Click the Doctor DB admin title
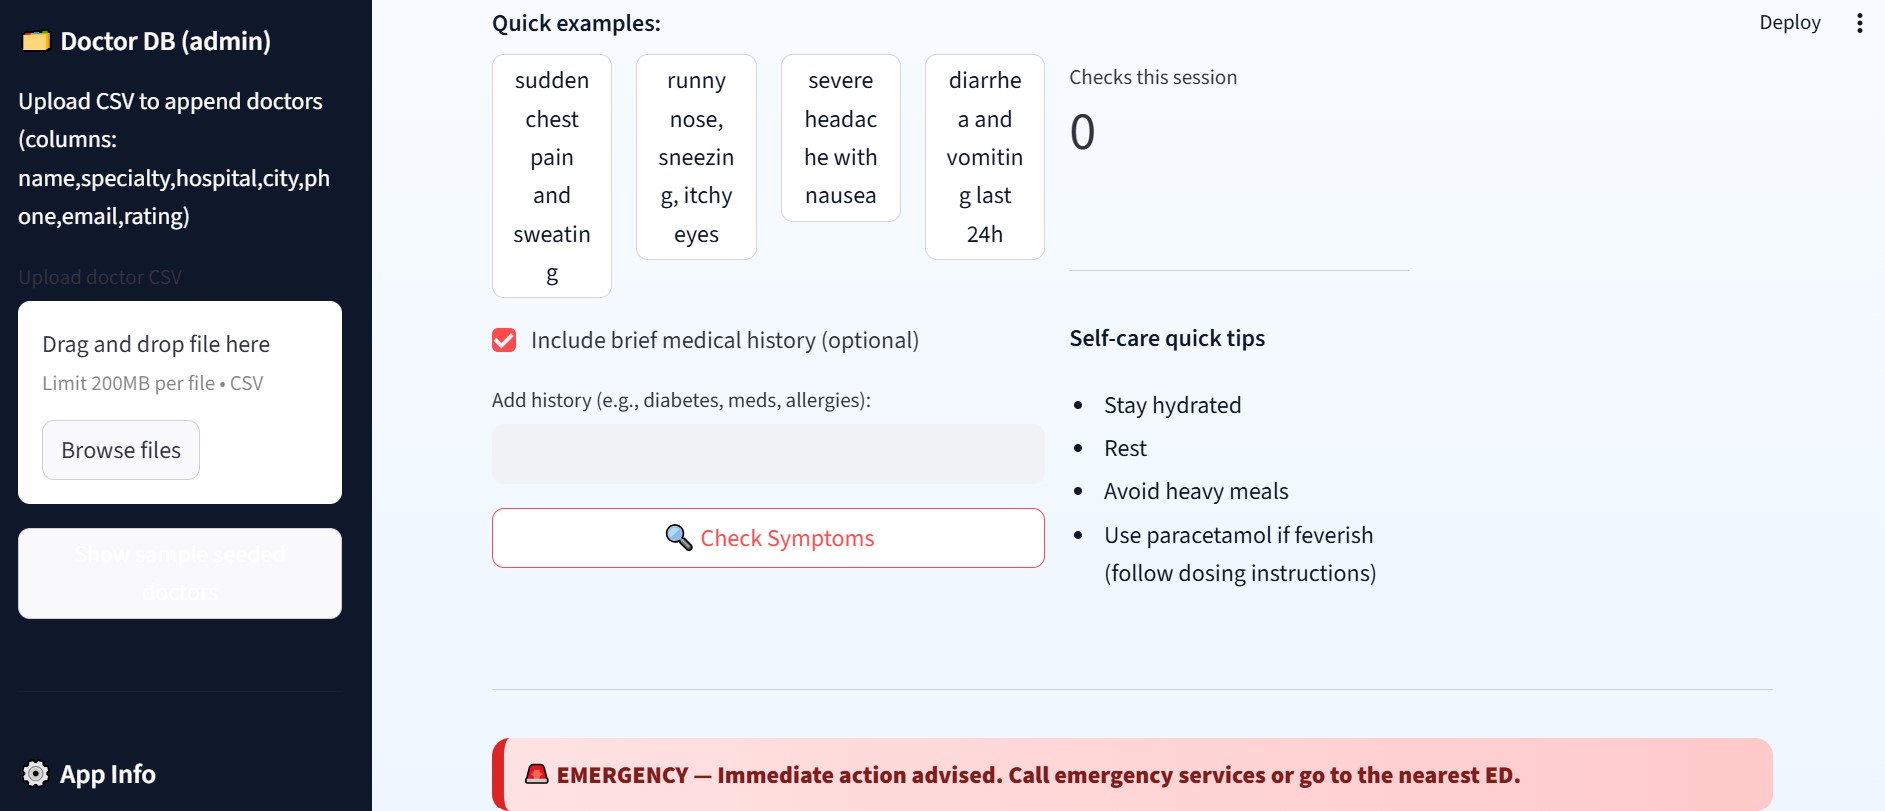 [x=166, y=41]
